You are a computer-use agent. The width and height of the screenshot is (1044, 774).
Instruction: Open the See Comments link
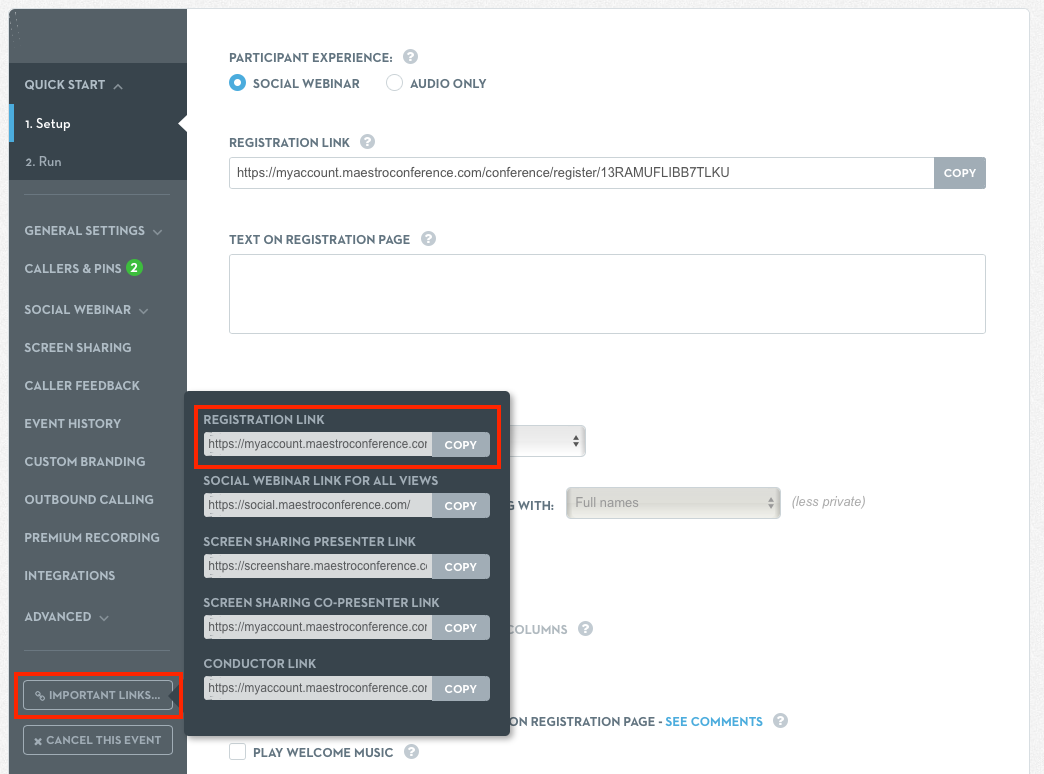[714, 721]
